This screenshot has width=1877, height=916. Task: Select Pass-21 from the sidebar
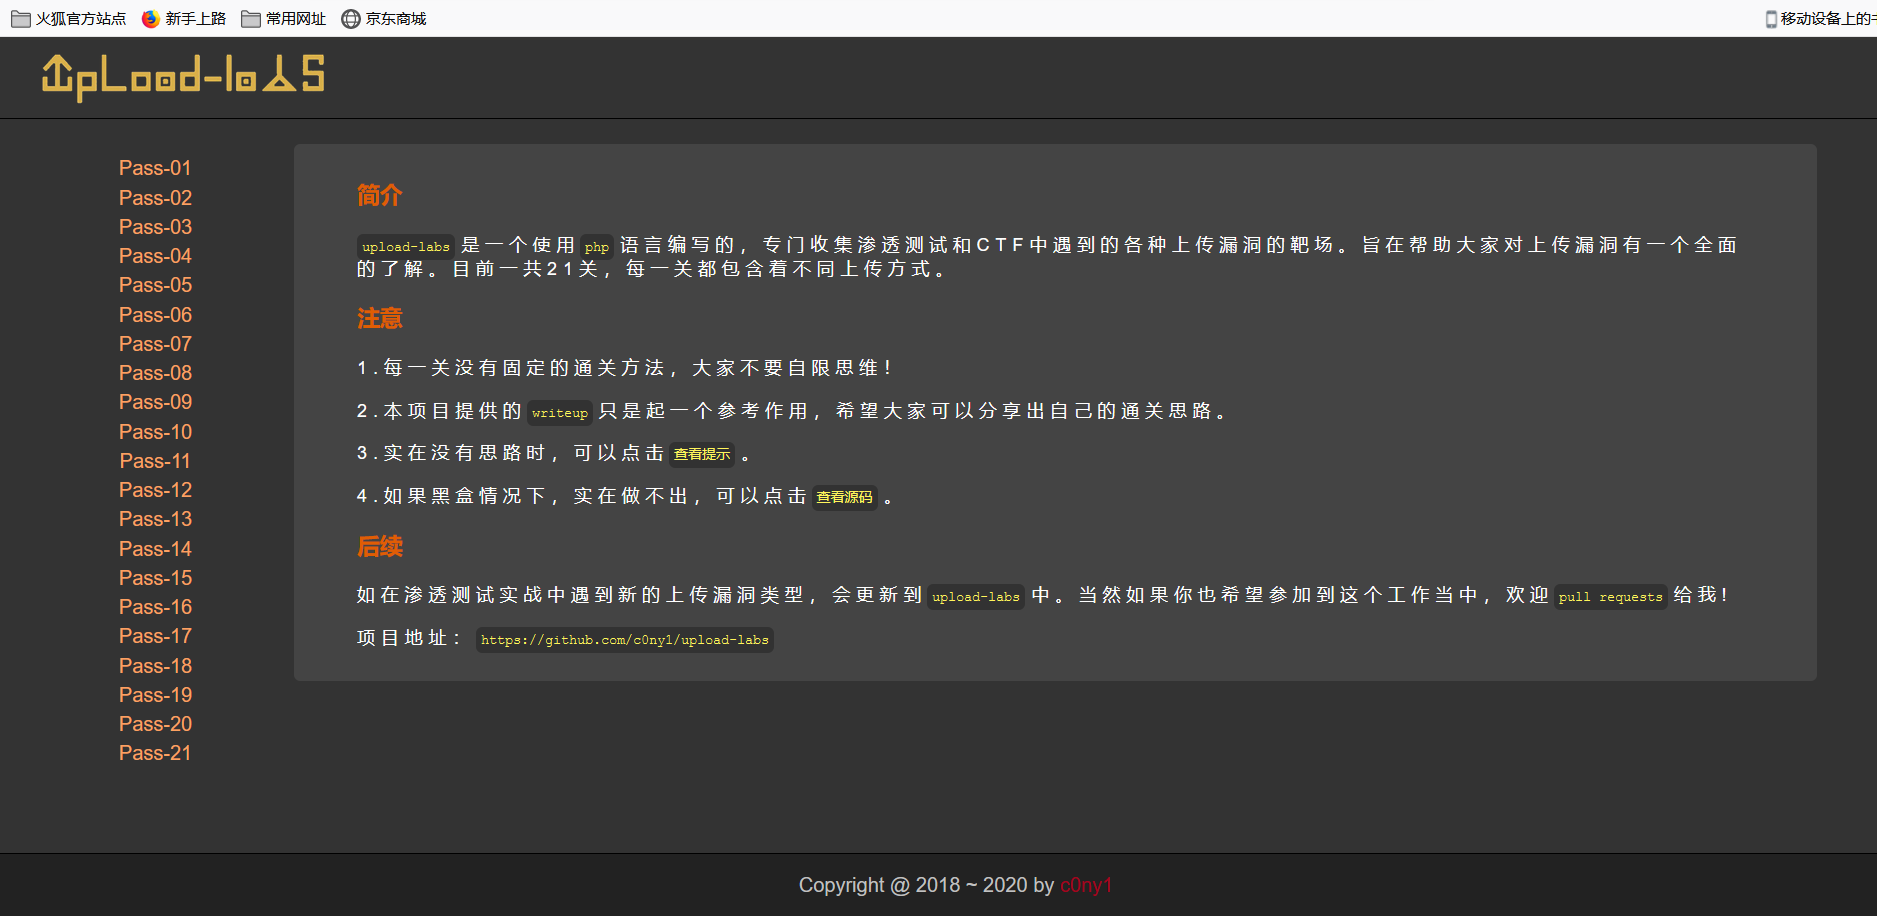155,753
